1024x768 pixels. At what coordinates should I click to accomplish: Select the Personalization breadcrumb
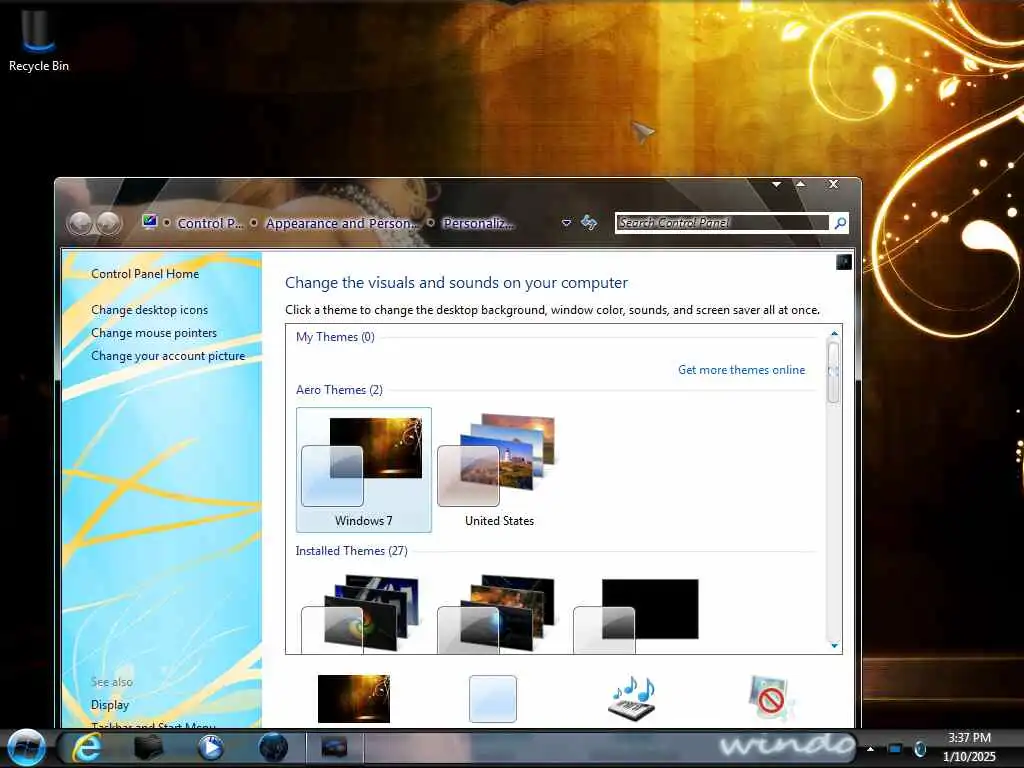point(478,223)
